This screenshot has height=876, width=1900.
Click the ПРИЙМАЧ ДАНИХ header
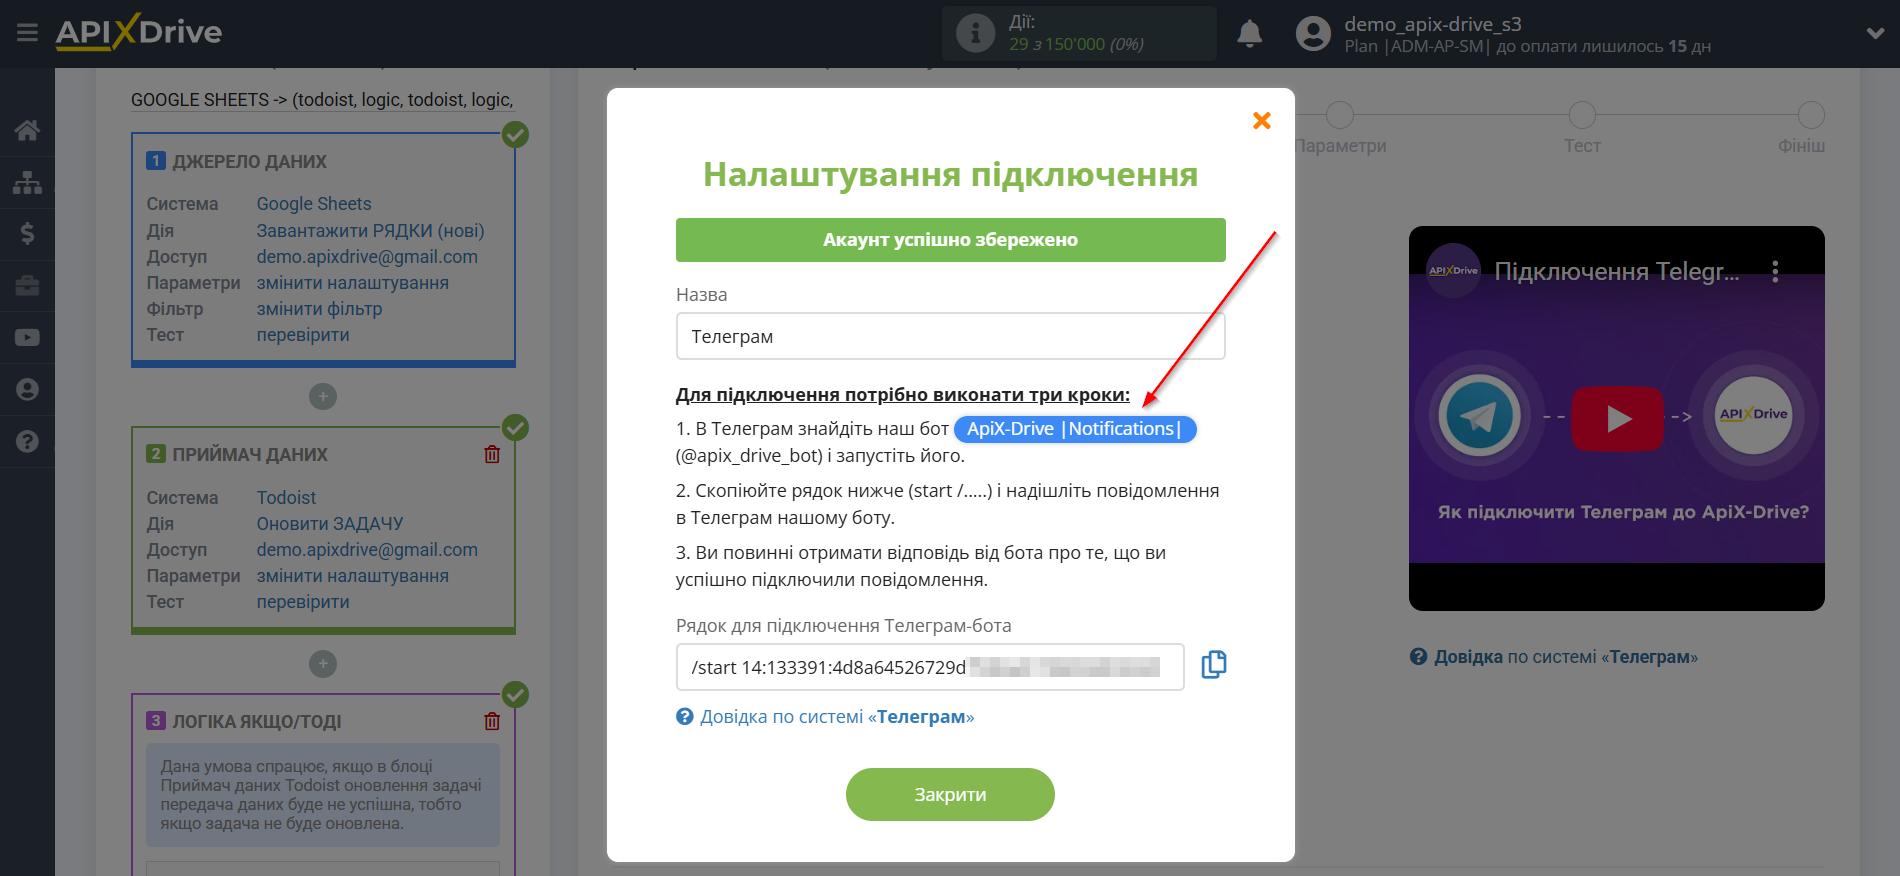pos(249,455)
